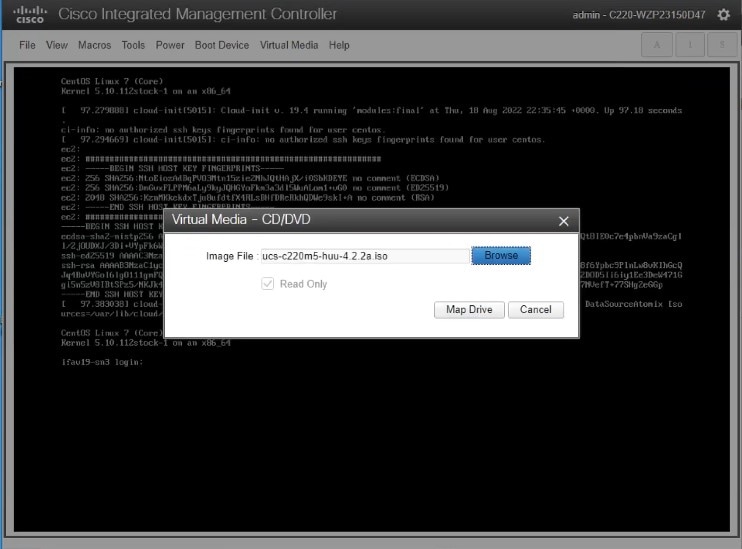Click the 'admin - C220-WZP23150D47' header text
This screenshot has height=549, width=742.
(639, 15)
